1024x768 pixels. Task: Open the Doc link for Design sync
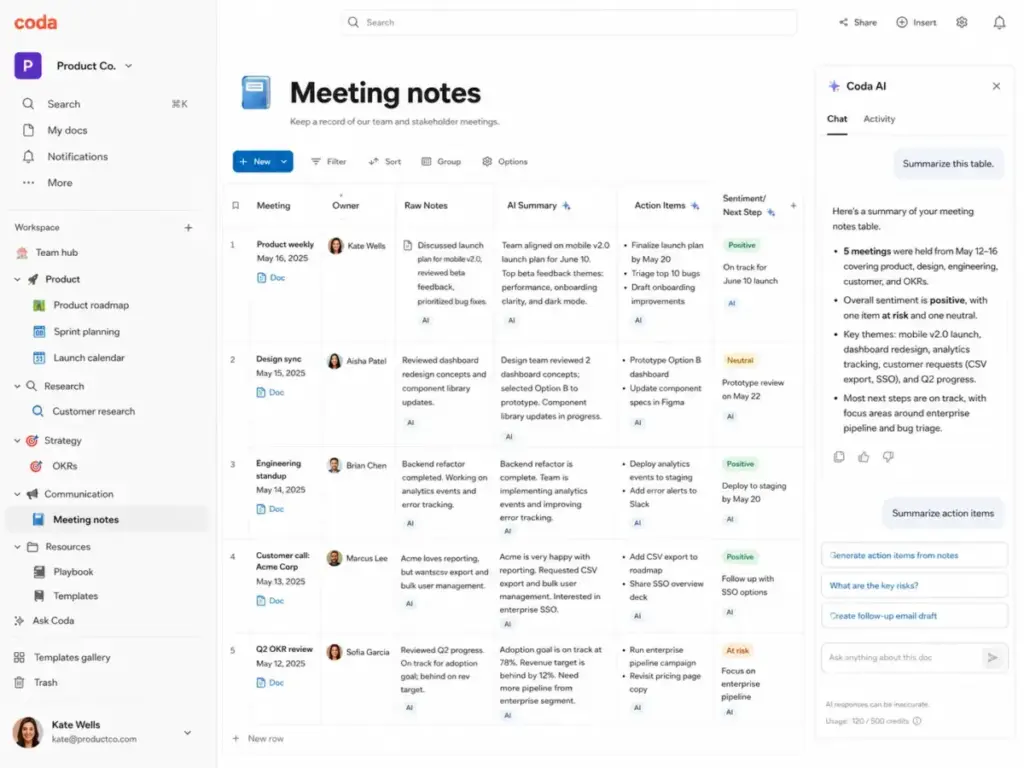click(x=270, y=392)
